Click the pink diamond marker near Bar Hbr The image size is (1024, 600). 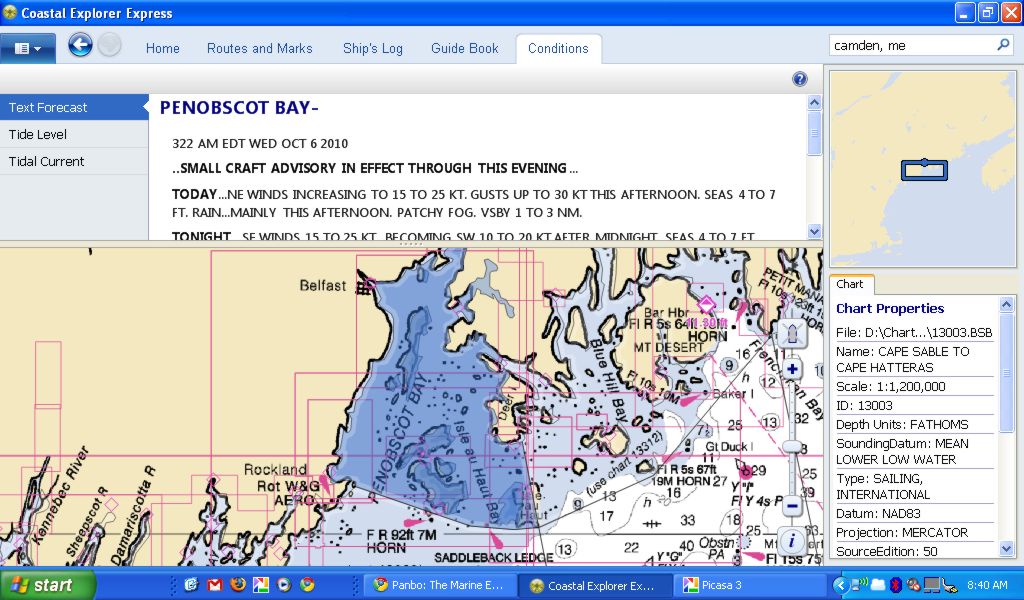click(705, 304)
